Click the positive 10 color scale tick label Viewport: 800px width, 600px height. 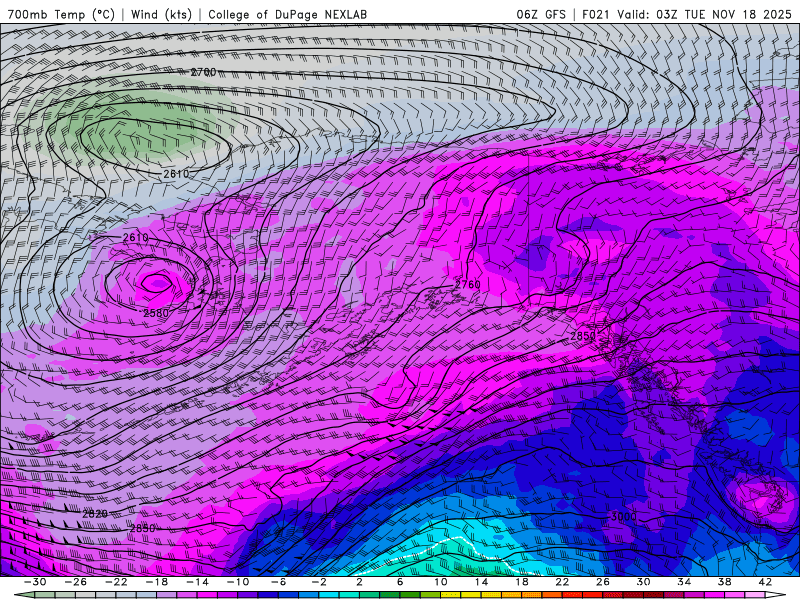[x=440, y=582]
